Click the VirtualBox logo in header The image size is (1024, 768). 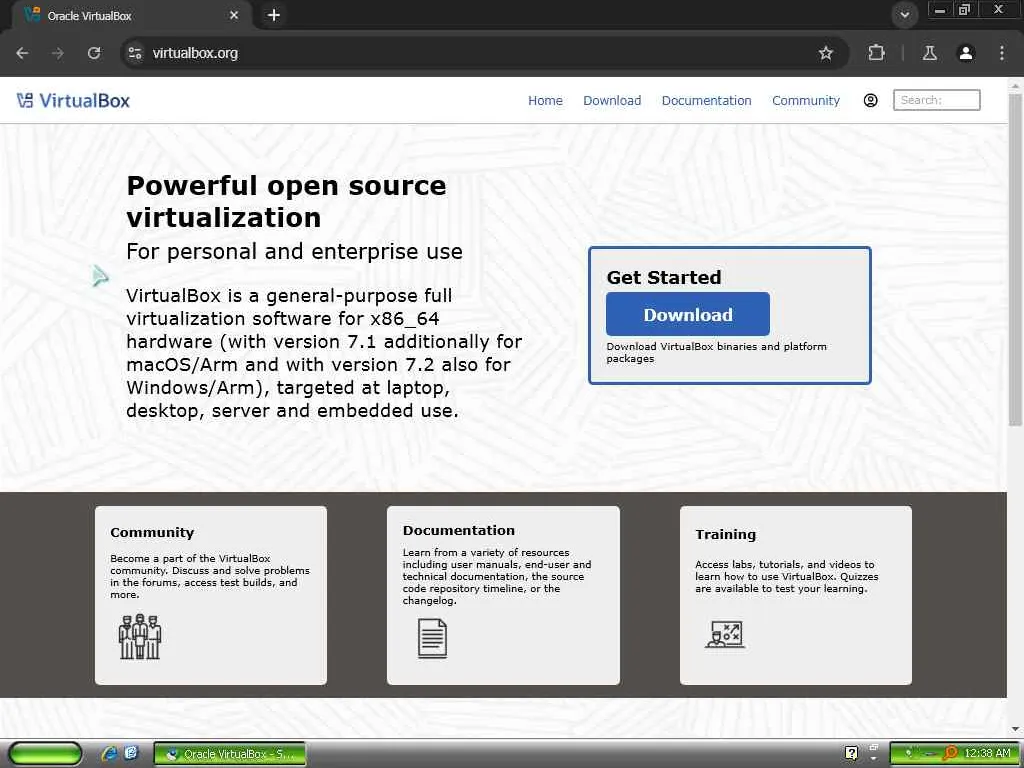pyautogui.click(x=73, y=101)
